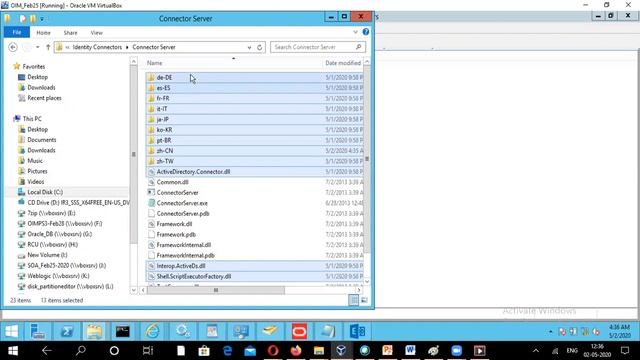Screen dimensions: 640x360
Task: Switch to large icons view button
Action: (x=364, y=300)
